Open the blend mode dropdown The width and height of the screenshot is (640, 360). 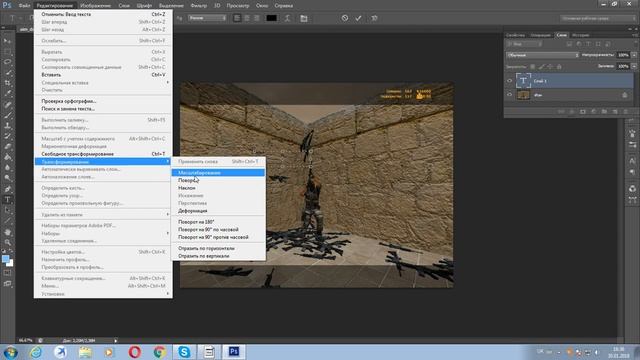pos(542,55)
